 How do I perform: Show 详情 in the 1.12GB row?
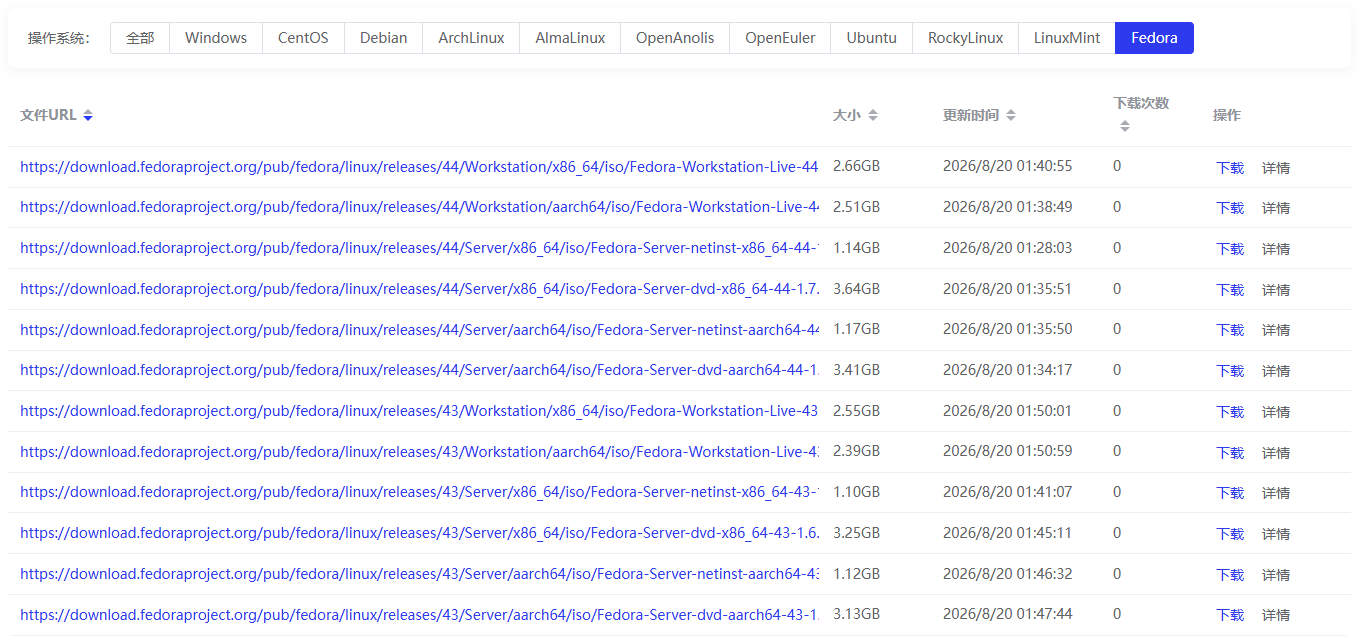1276,575
